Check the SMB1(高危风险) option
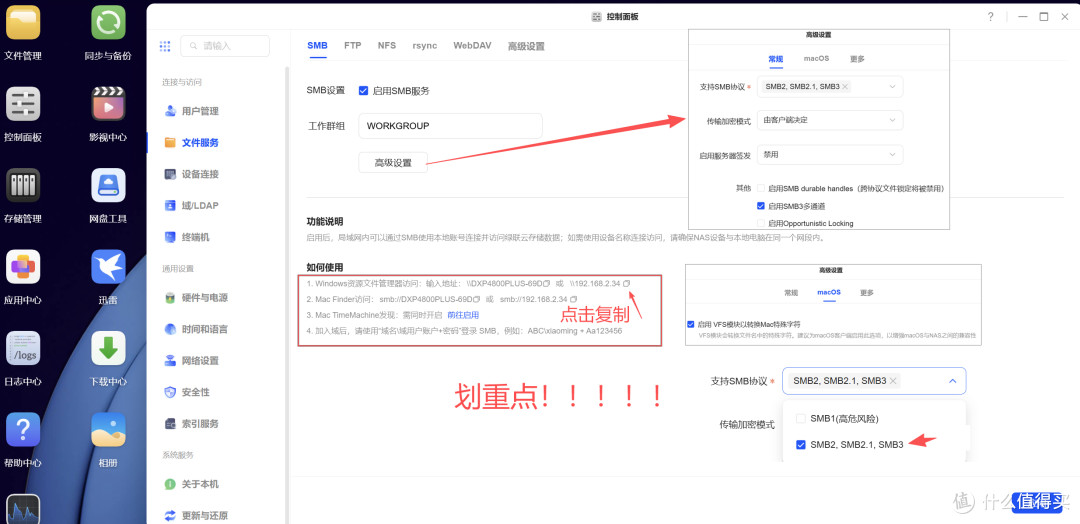The image size is (1080, 524). tap(800, 418)
